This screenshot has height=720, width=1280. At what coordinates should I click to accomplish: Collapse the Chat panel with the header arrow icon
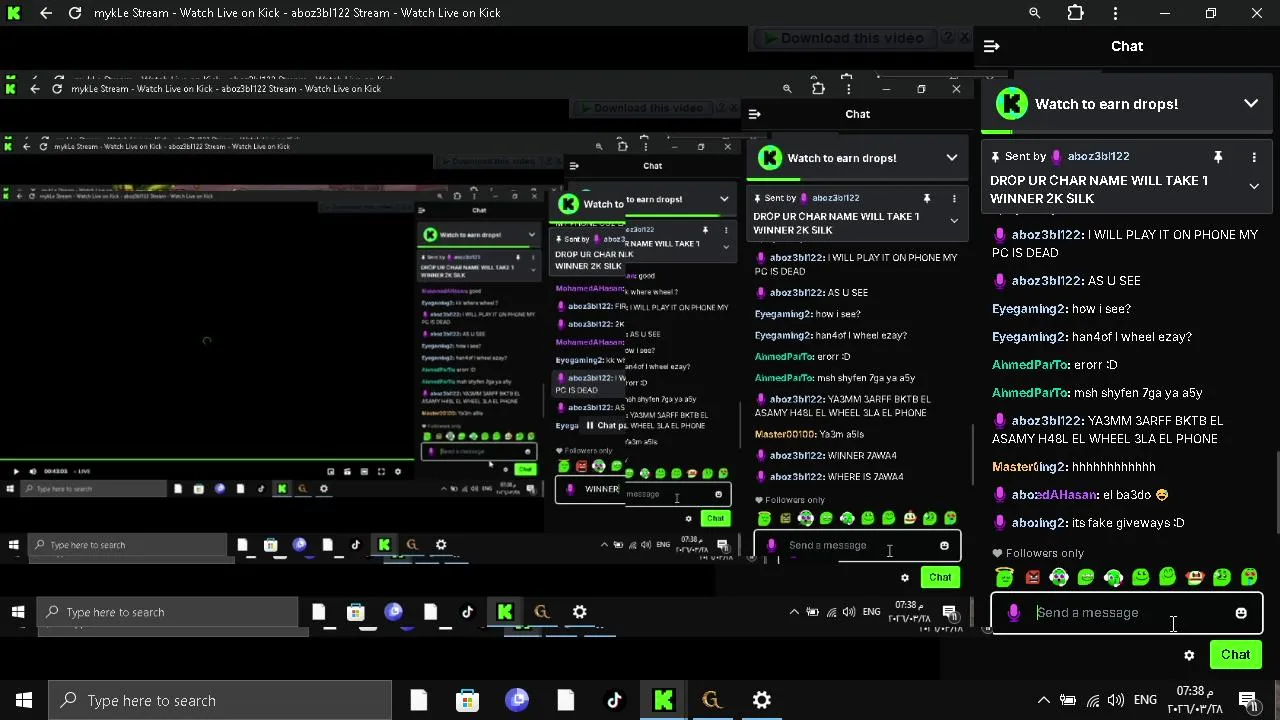click(x=991, y=46)
